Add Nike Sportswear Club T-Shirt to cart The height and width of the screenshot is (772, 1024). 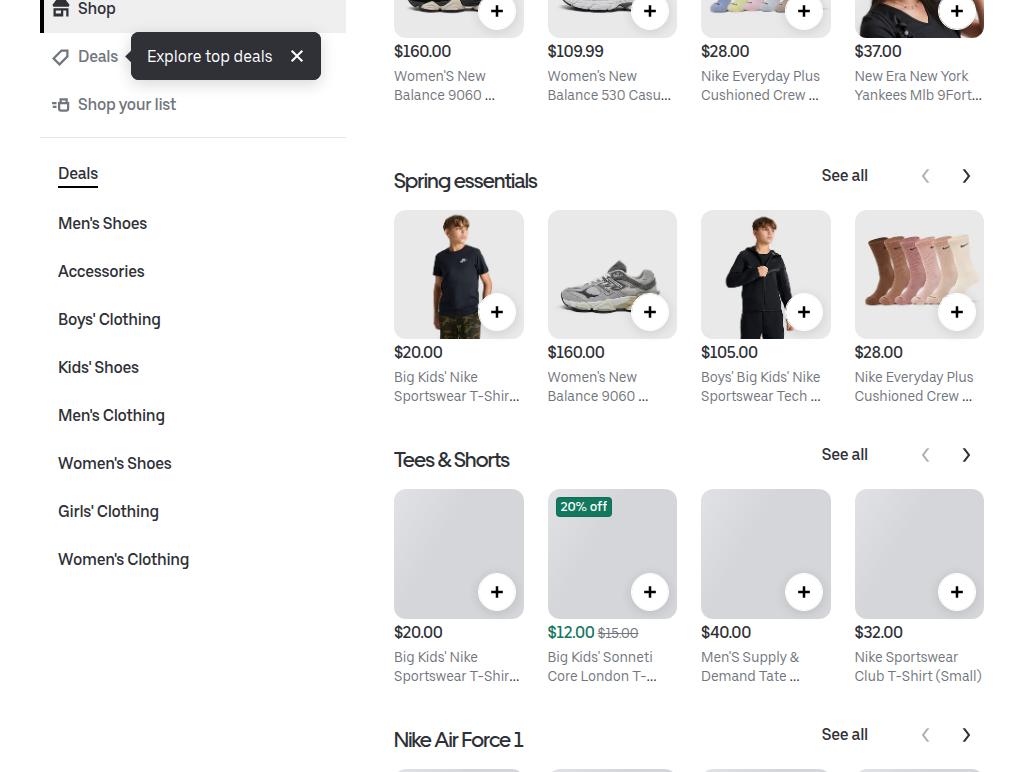click(x=957, y=592)
